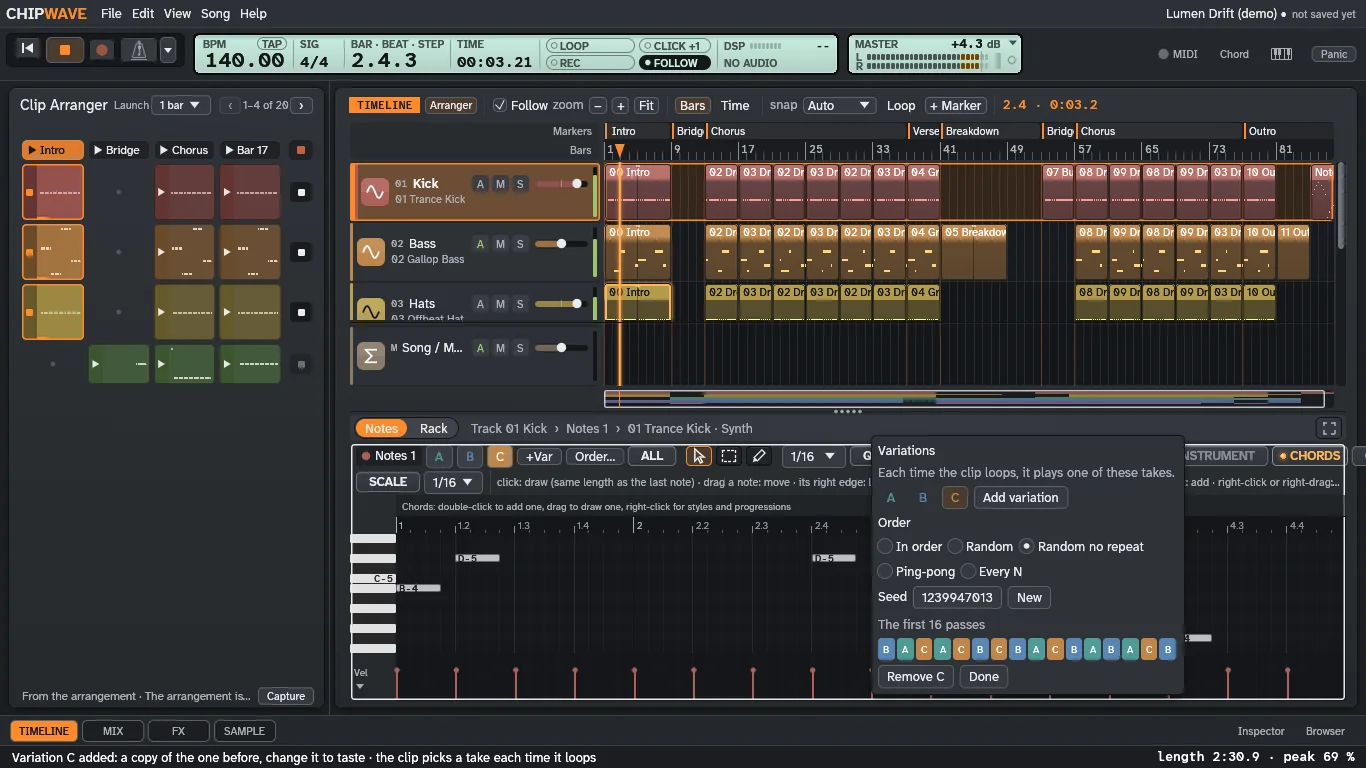
Task: Select the Ping-pong order option
Action: [885, 571]
